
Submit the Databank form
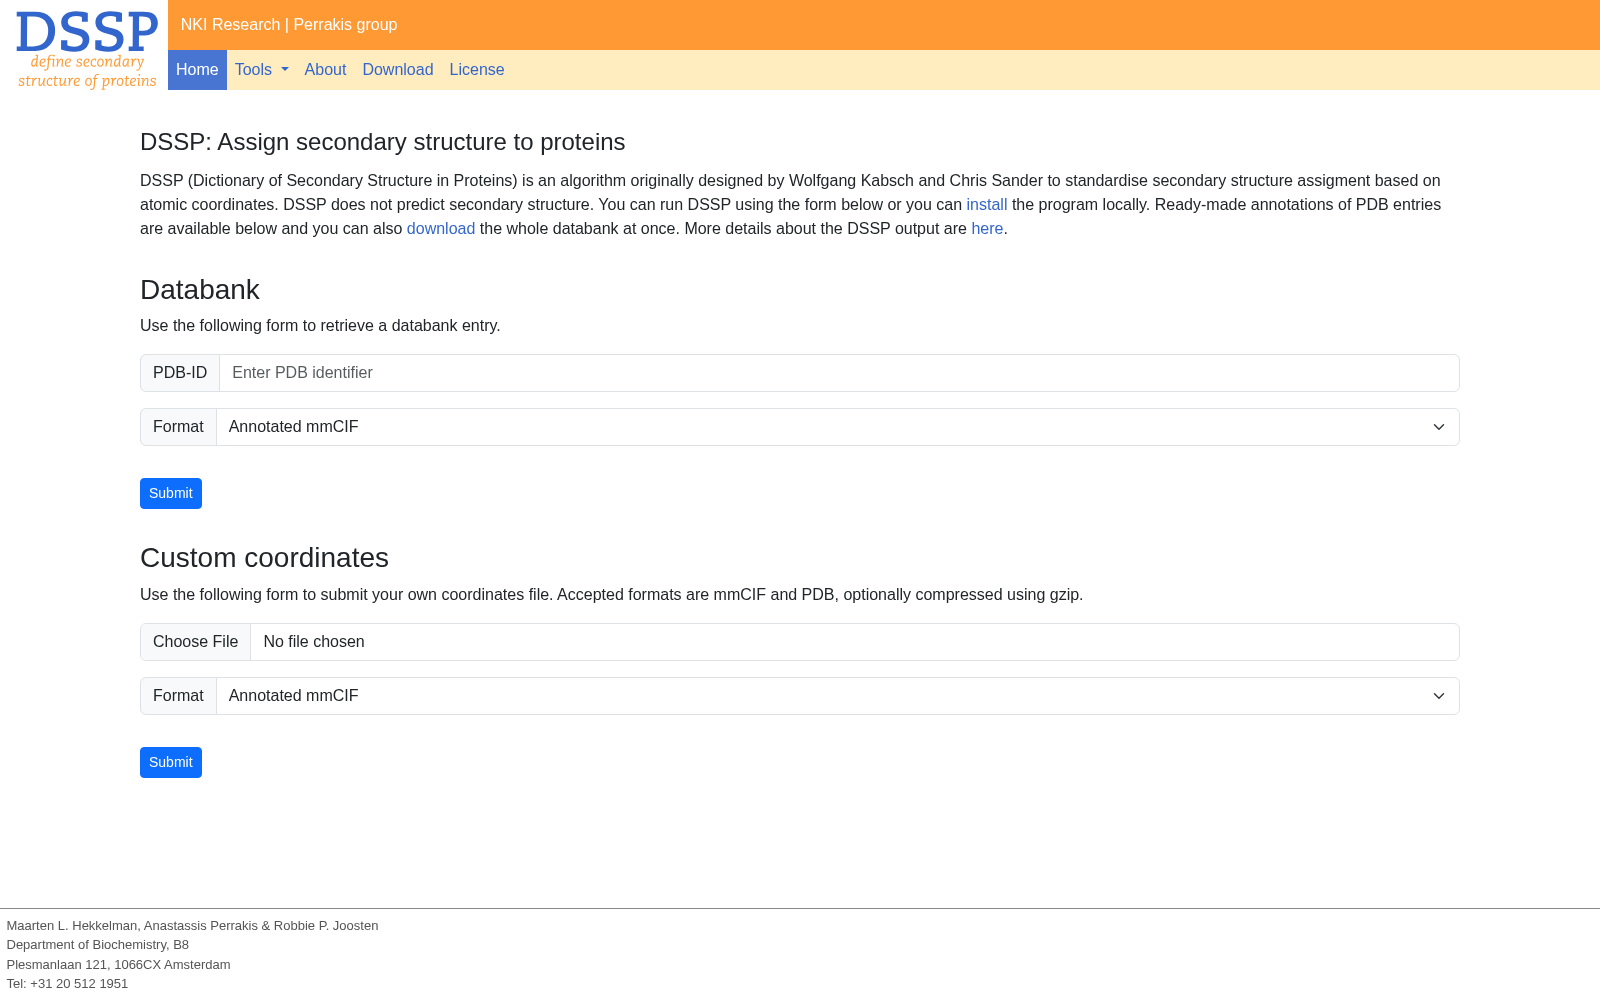(171, 493)
